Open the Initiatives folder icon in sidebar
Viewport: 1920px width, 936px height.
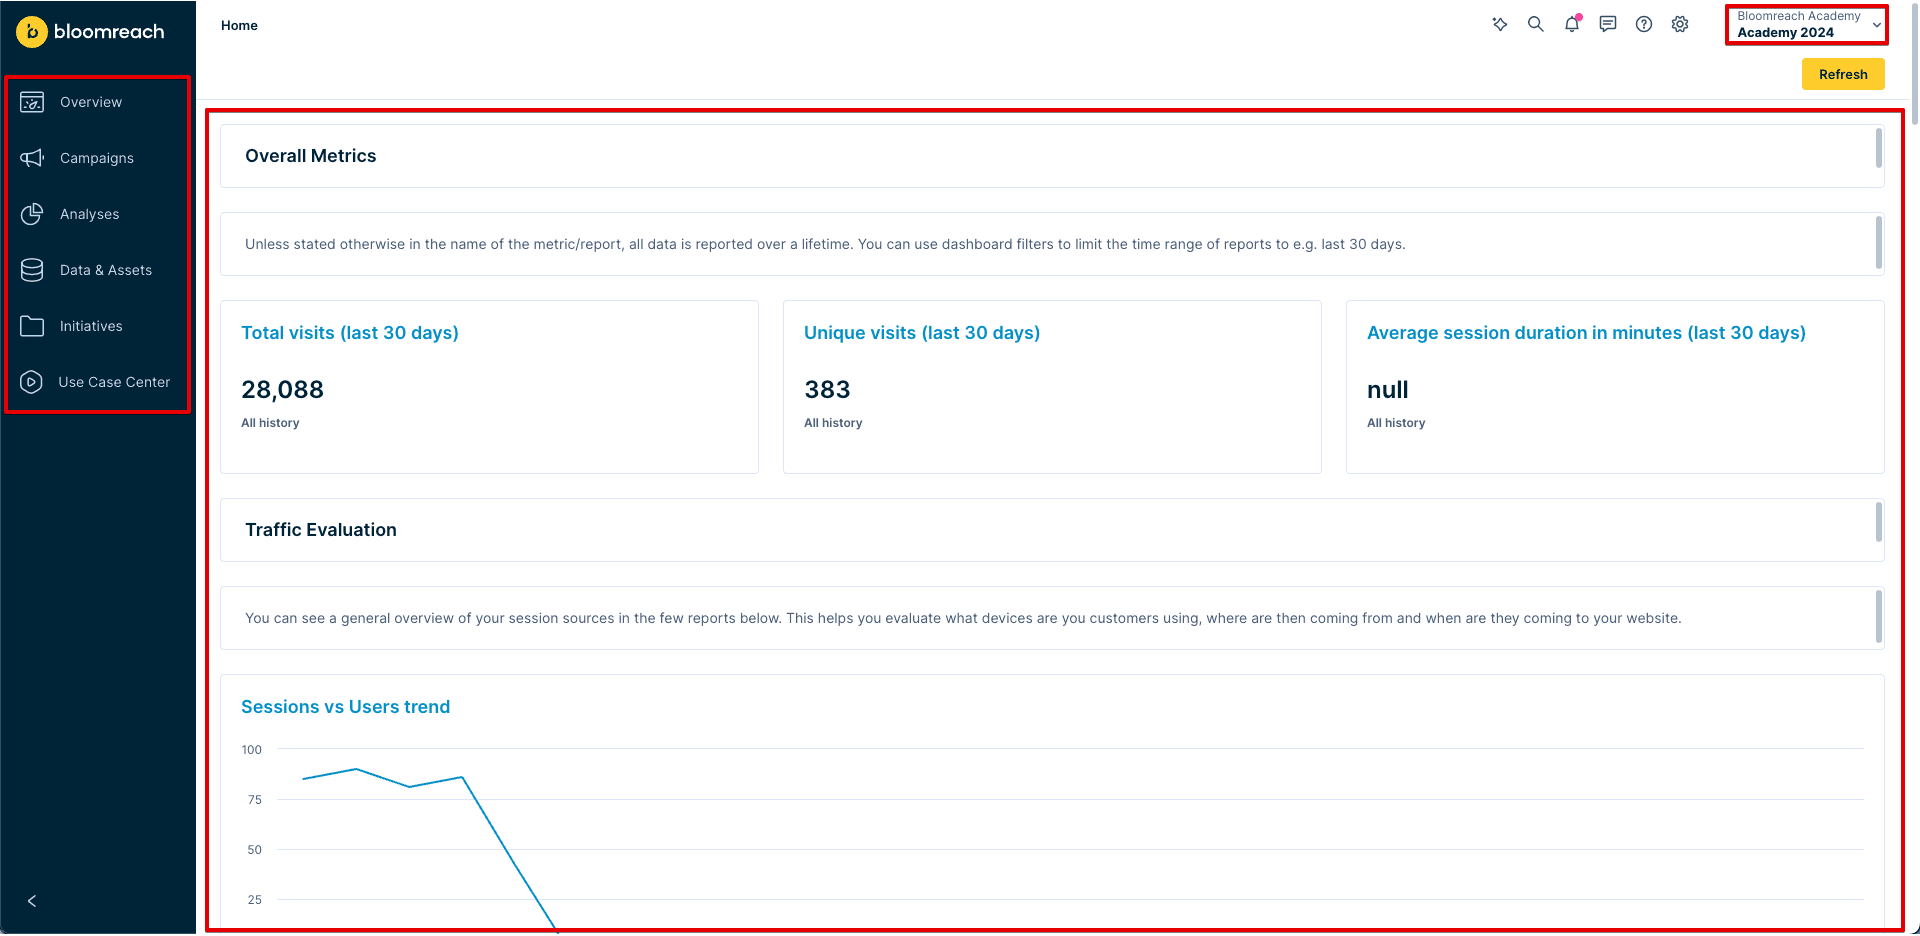pyautogui.click(x=32, y=325)
